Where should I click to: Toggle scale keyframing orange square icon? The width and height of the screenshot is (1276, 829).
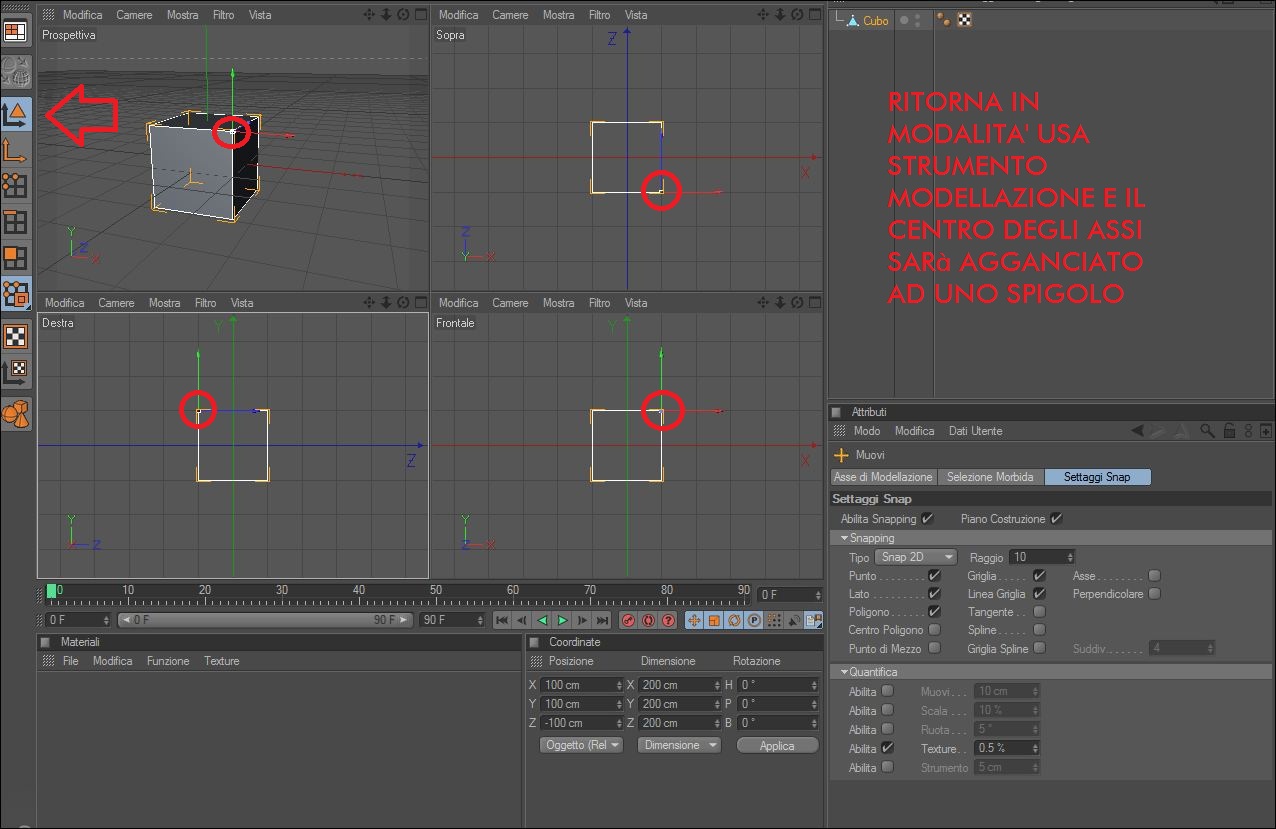pyautogui.click(x=714, y=620)
